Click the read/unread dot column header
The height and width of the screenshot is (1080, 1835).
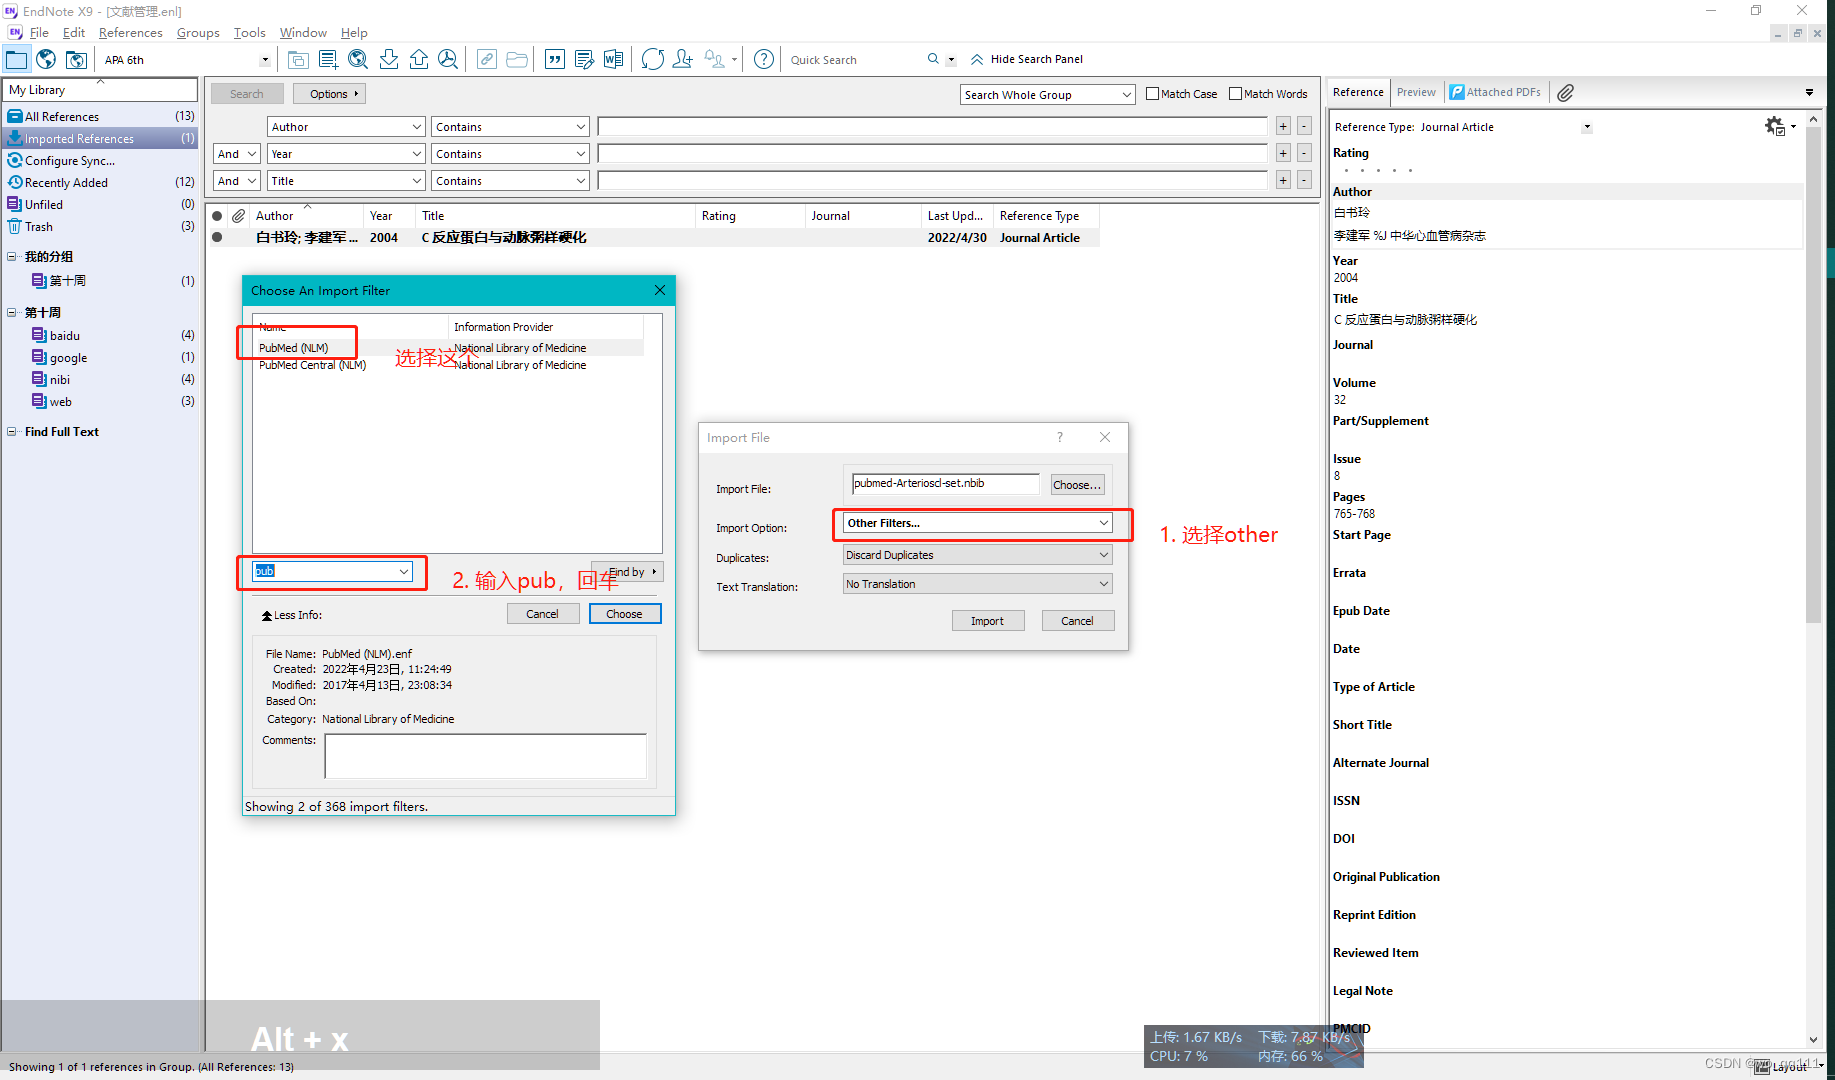point(217,216)
